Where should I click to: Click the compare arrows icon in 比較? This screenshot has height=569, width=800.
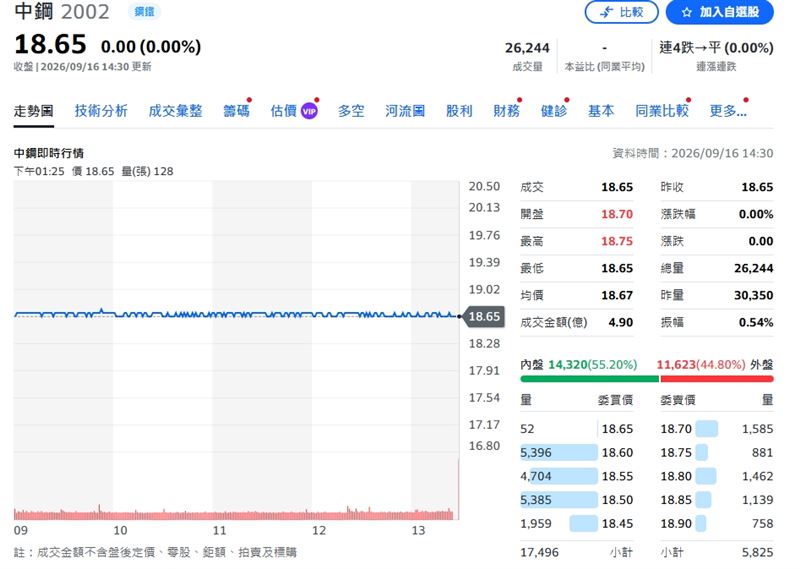(x=606, y=12)
